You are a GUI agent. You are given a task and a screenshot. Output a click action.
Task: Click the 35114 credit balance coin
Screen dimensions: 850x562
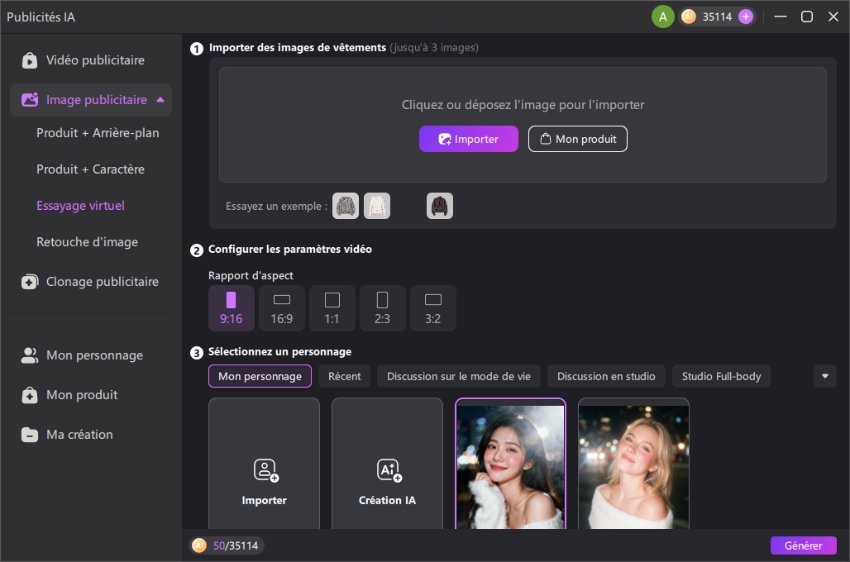click(x=688, y=17)
